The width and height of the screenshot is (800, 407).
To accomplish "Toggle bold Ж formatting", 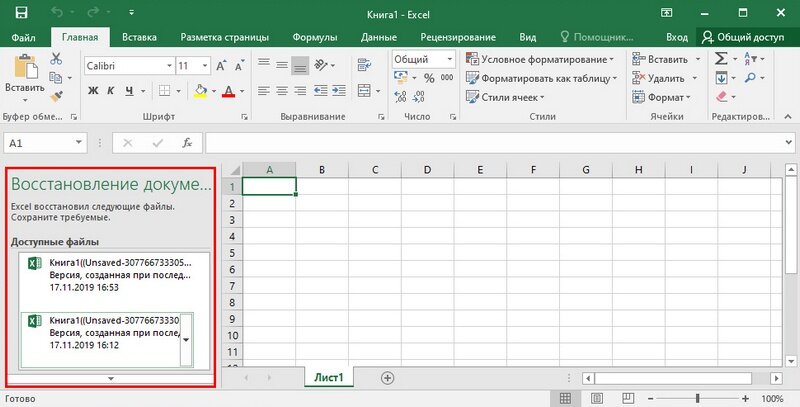I will [x=93, y=91].
